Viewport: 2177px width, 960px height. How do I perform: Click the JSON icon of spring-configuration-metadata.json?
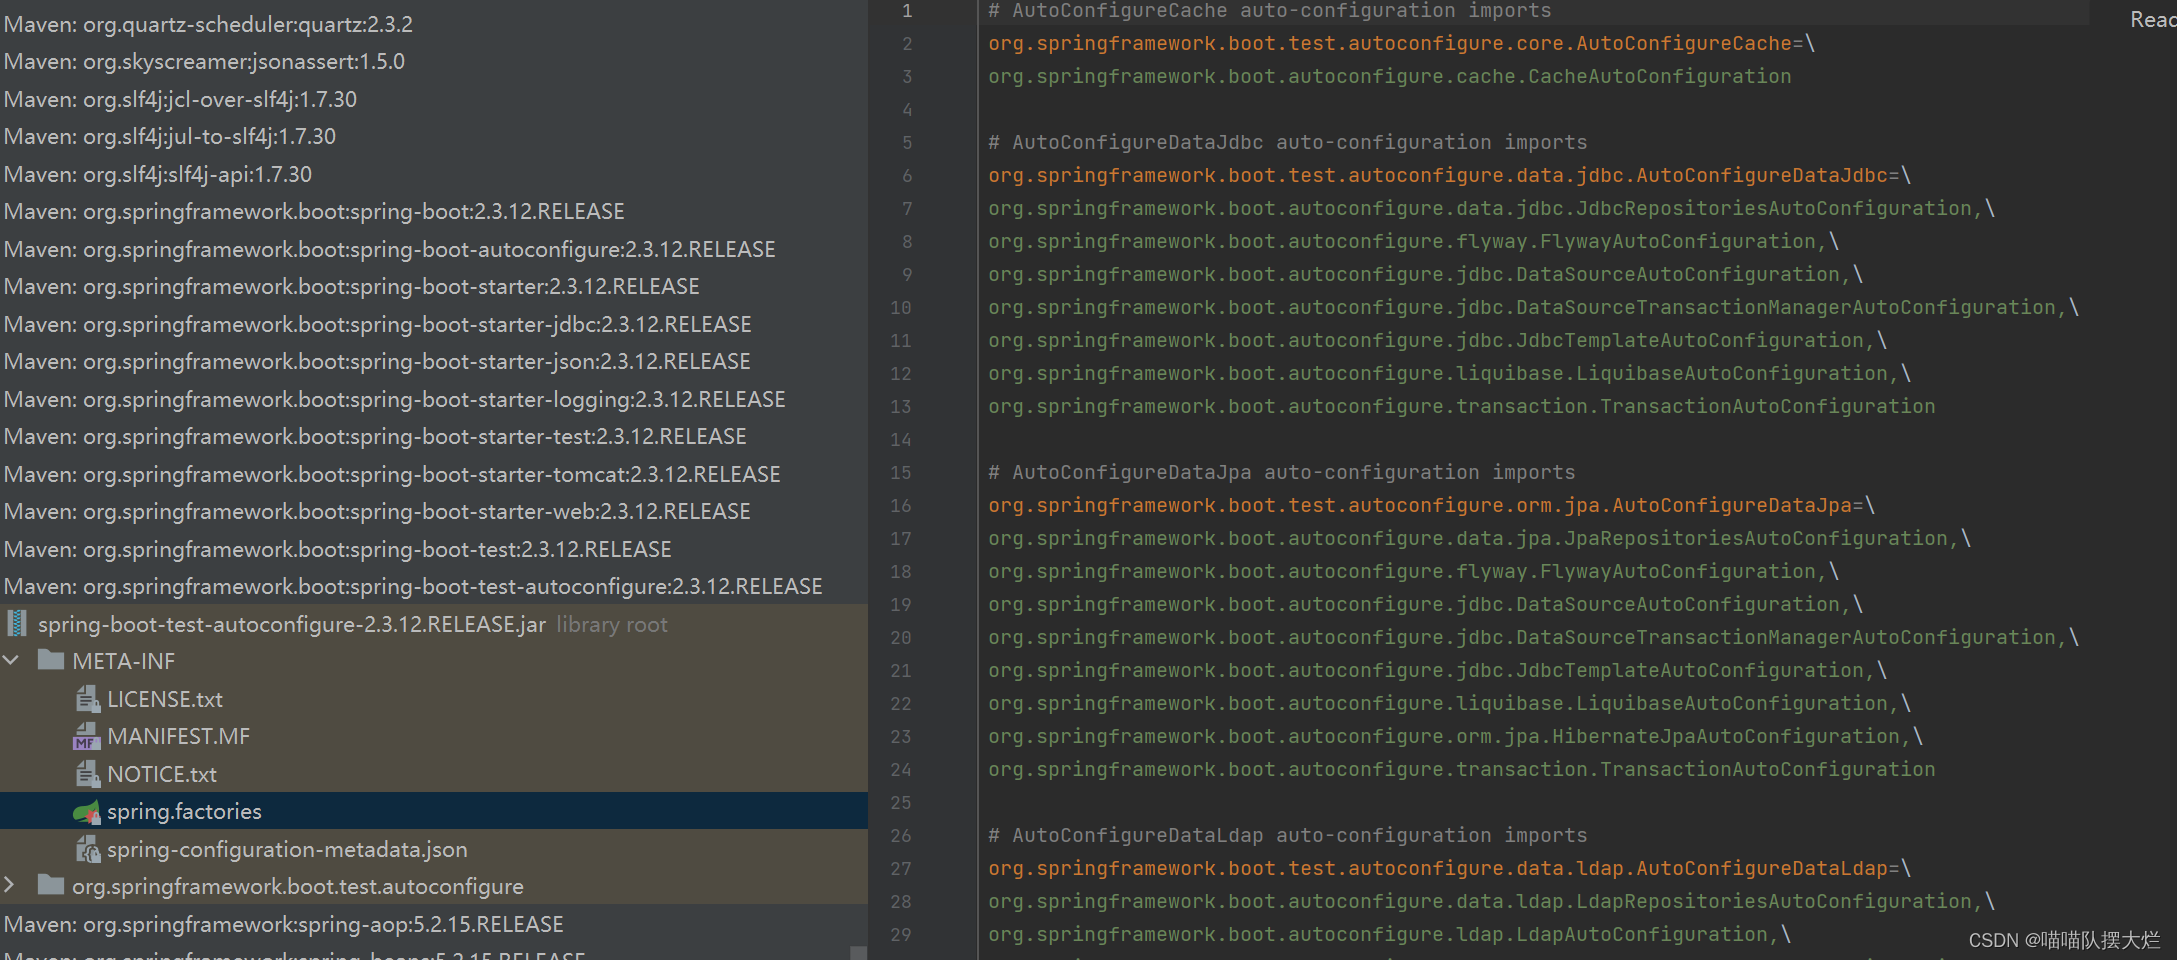pos(87,849)
